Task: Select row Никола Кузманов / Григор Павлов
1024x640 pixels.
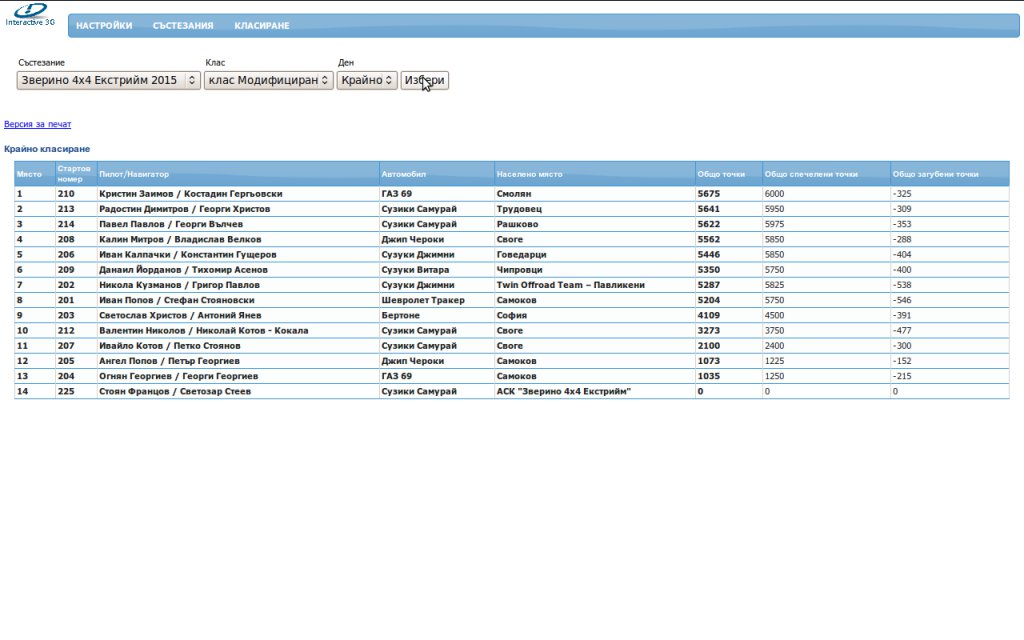Action: click(x=511, y=285)
